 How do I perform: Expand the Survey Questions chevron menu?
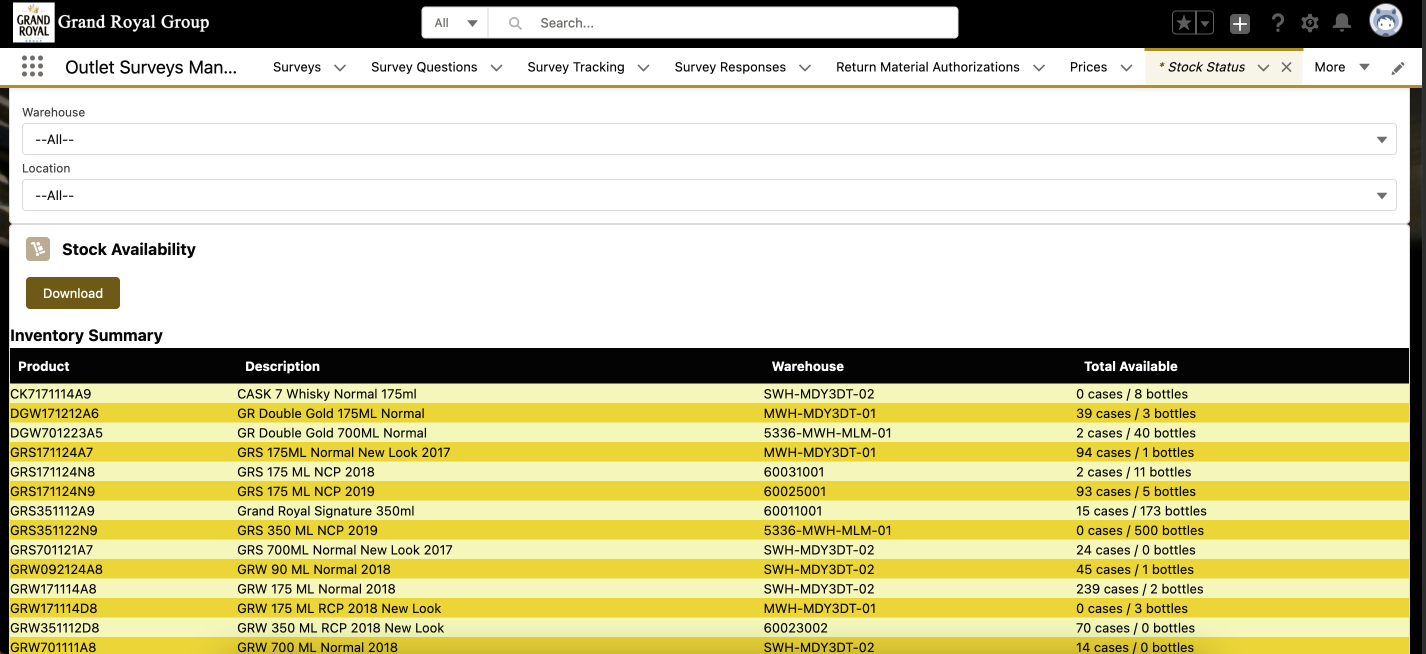click(x=496, y=68)
